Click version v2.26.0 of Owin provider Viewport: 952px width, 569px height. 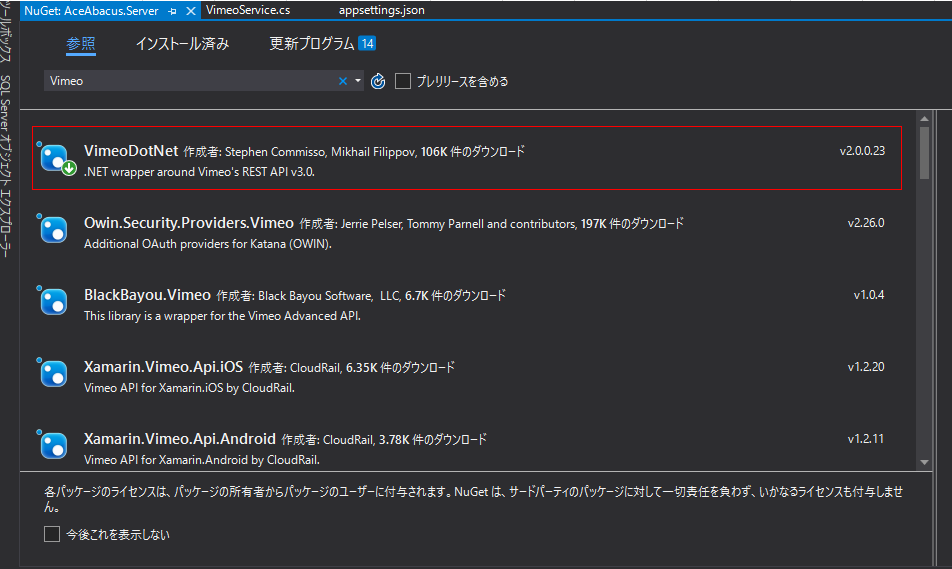(x=866, y=223)
